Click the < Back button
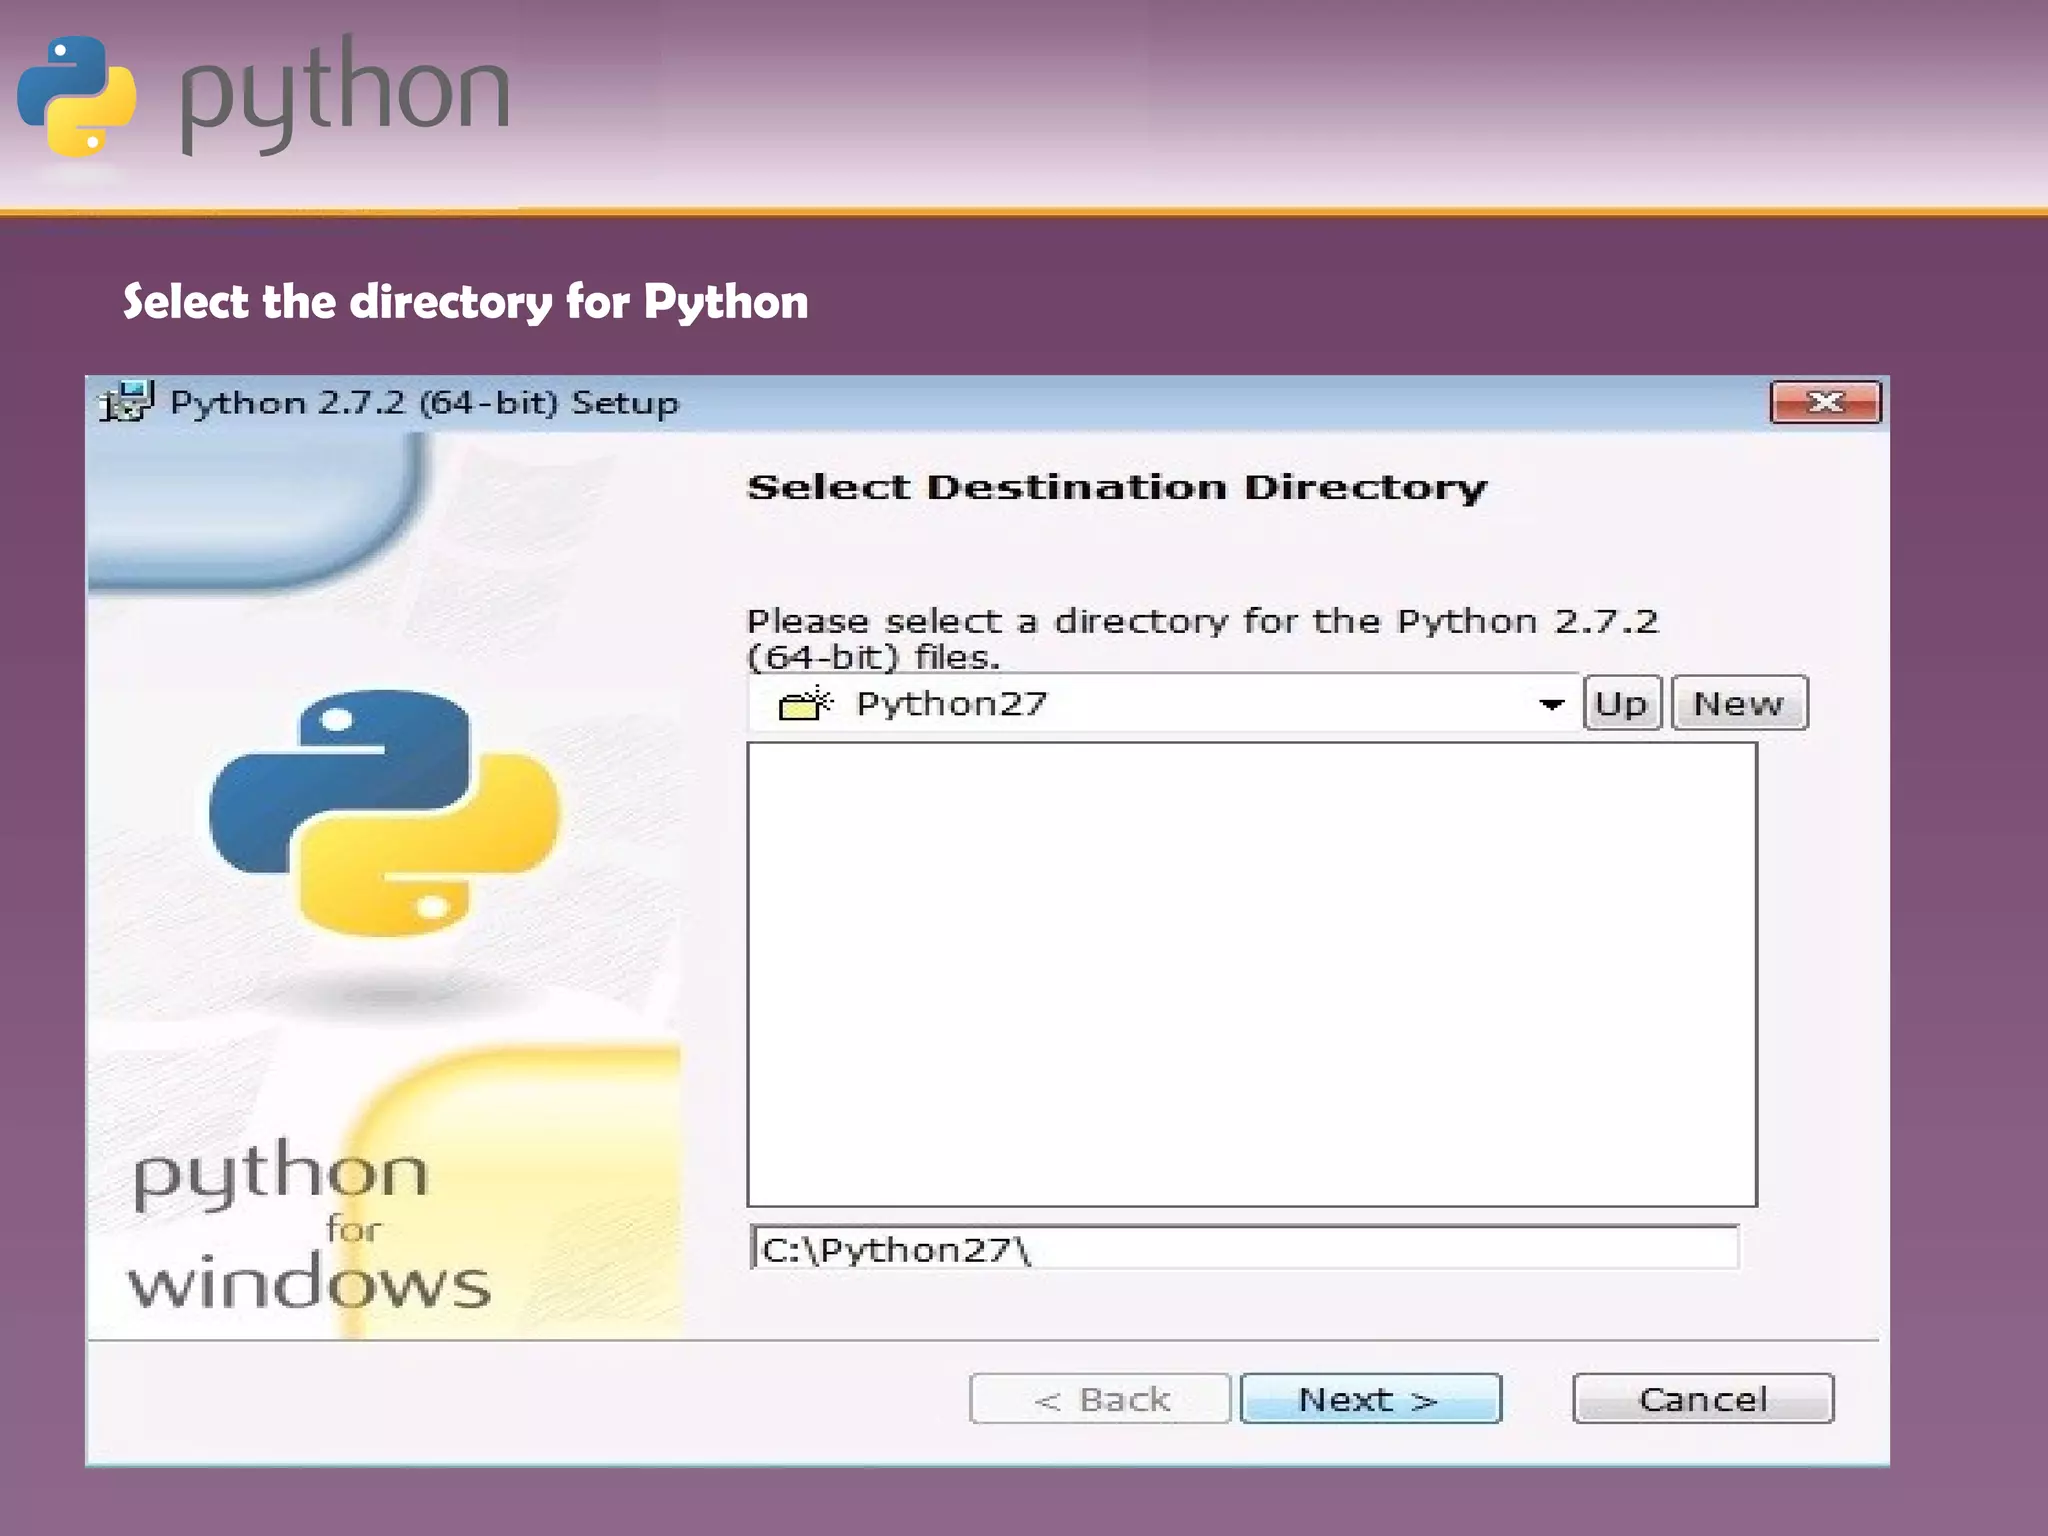 tap(1100, 1398)
